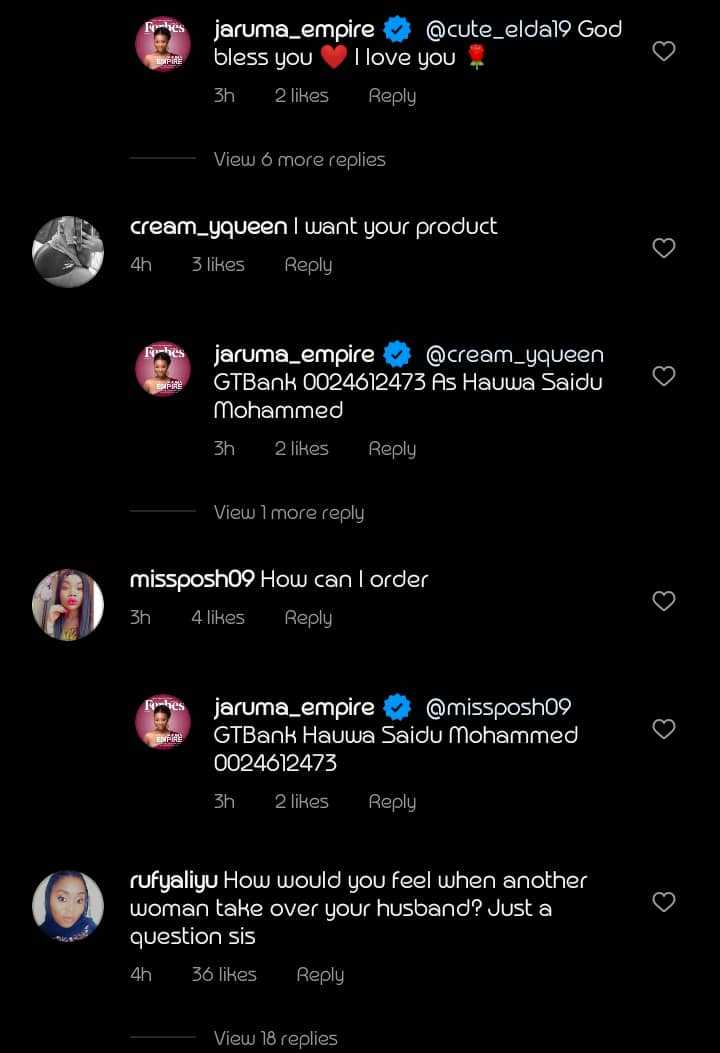
Task: Tap heart on rufyaliyu's husband question comment
Action: click(664, 902)
